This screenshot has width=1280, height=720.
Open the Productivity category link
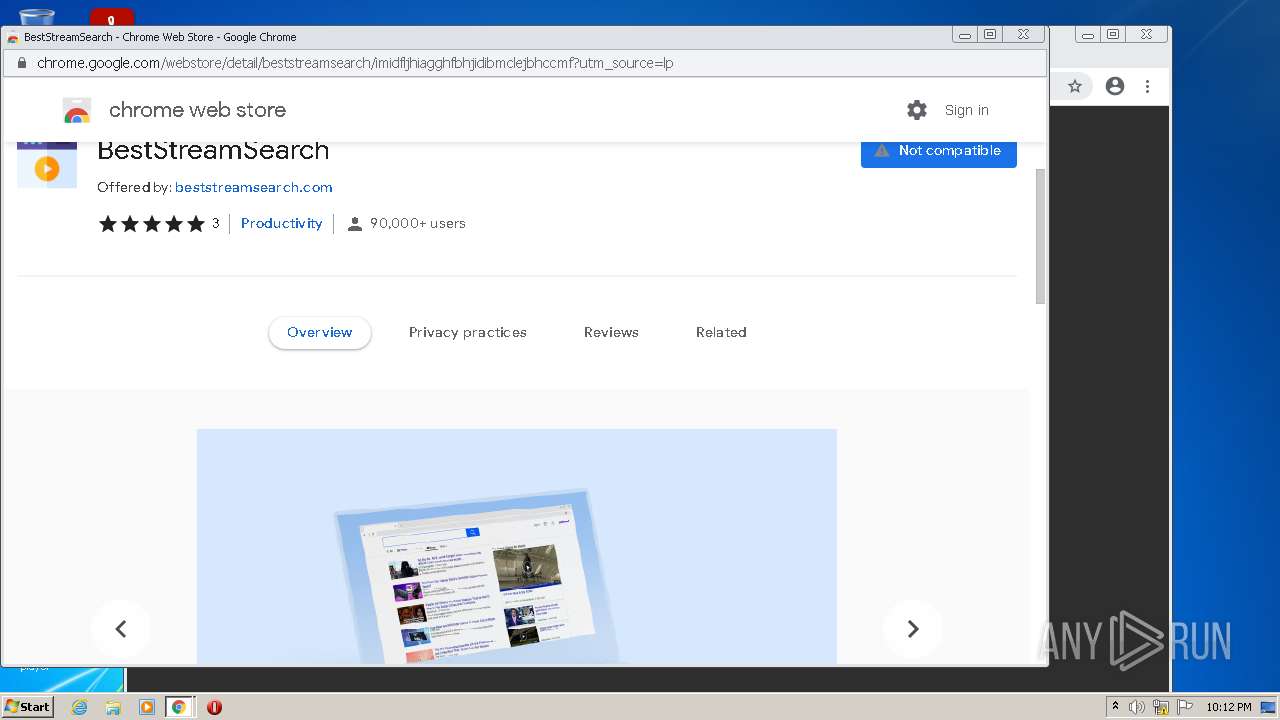tap(281, 224)
